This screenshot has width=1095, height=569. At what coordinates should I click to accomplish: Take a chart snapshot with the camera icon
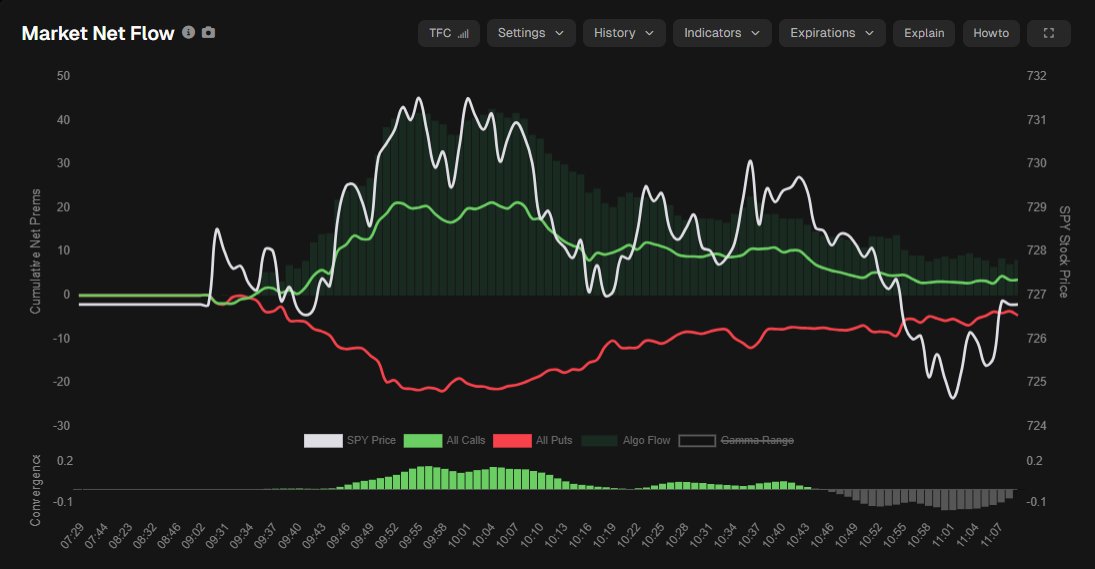(x=208, y=32)
